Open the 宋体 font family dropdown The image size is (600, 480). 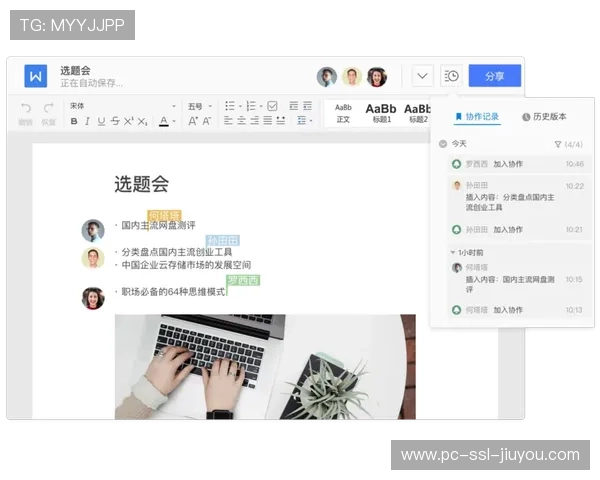[122, 106]
